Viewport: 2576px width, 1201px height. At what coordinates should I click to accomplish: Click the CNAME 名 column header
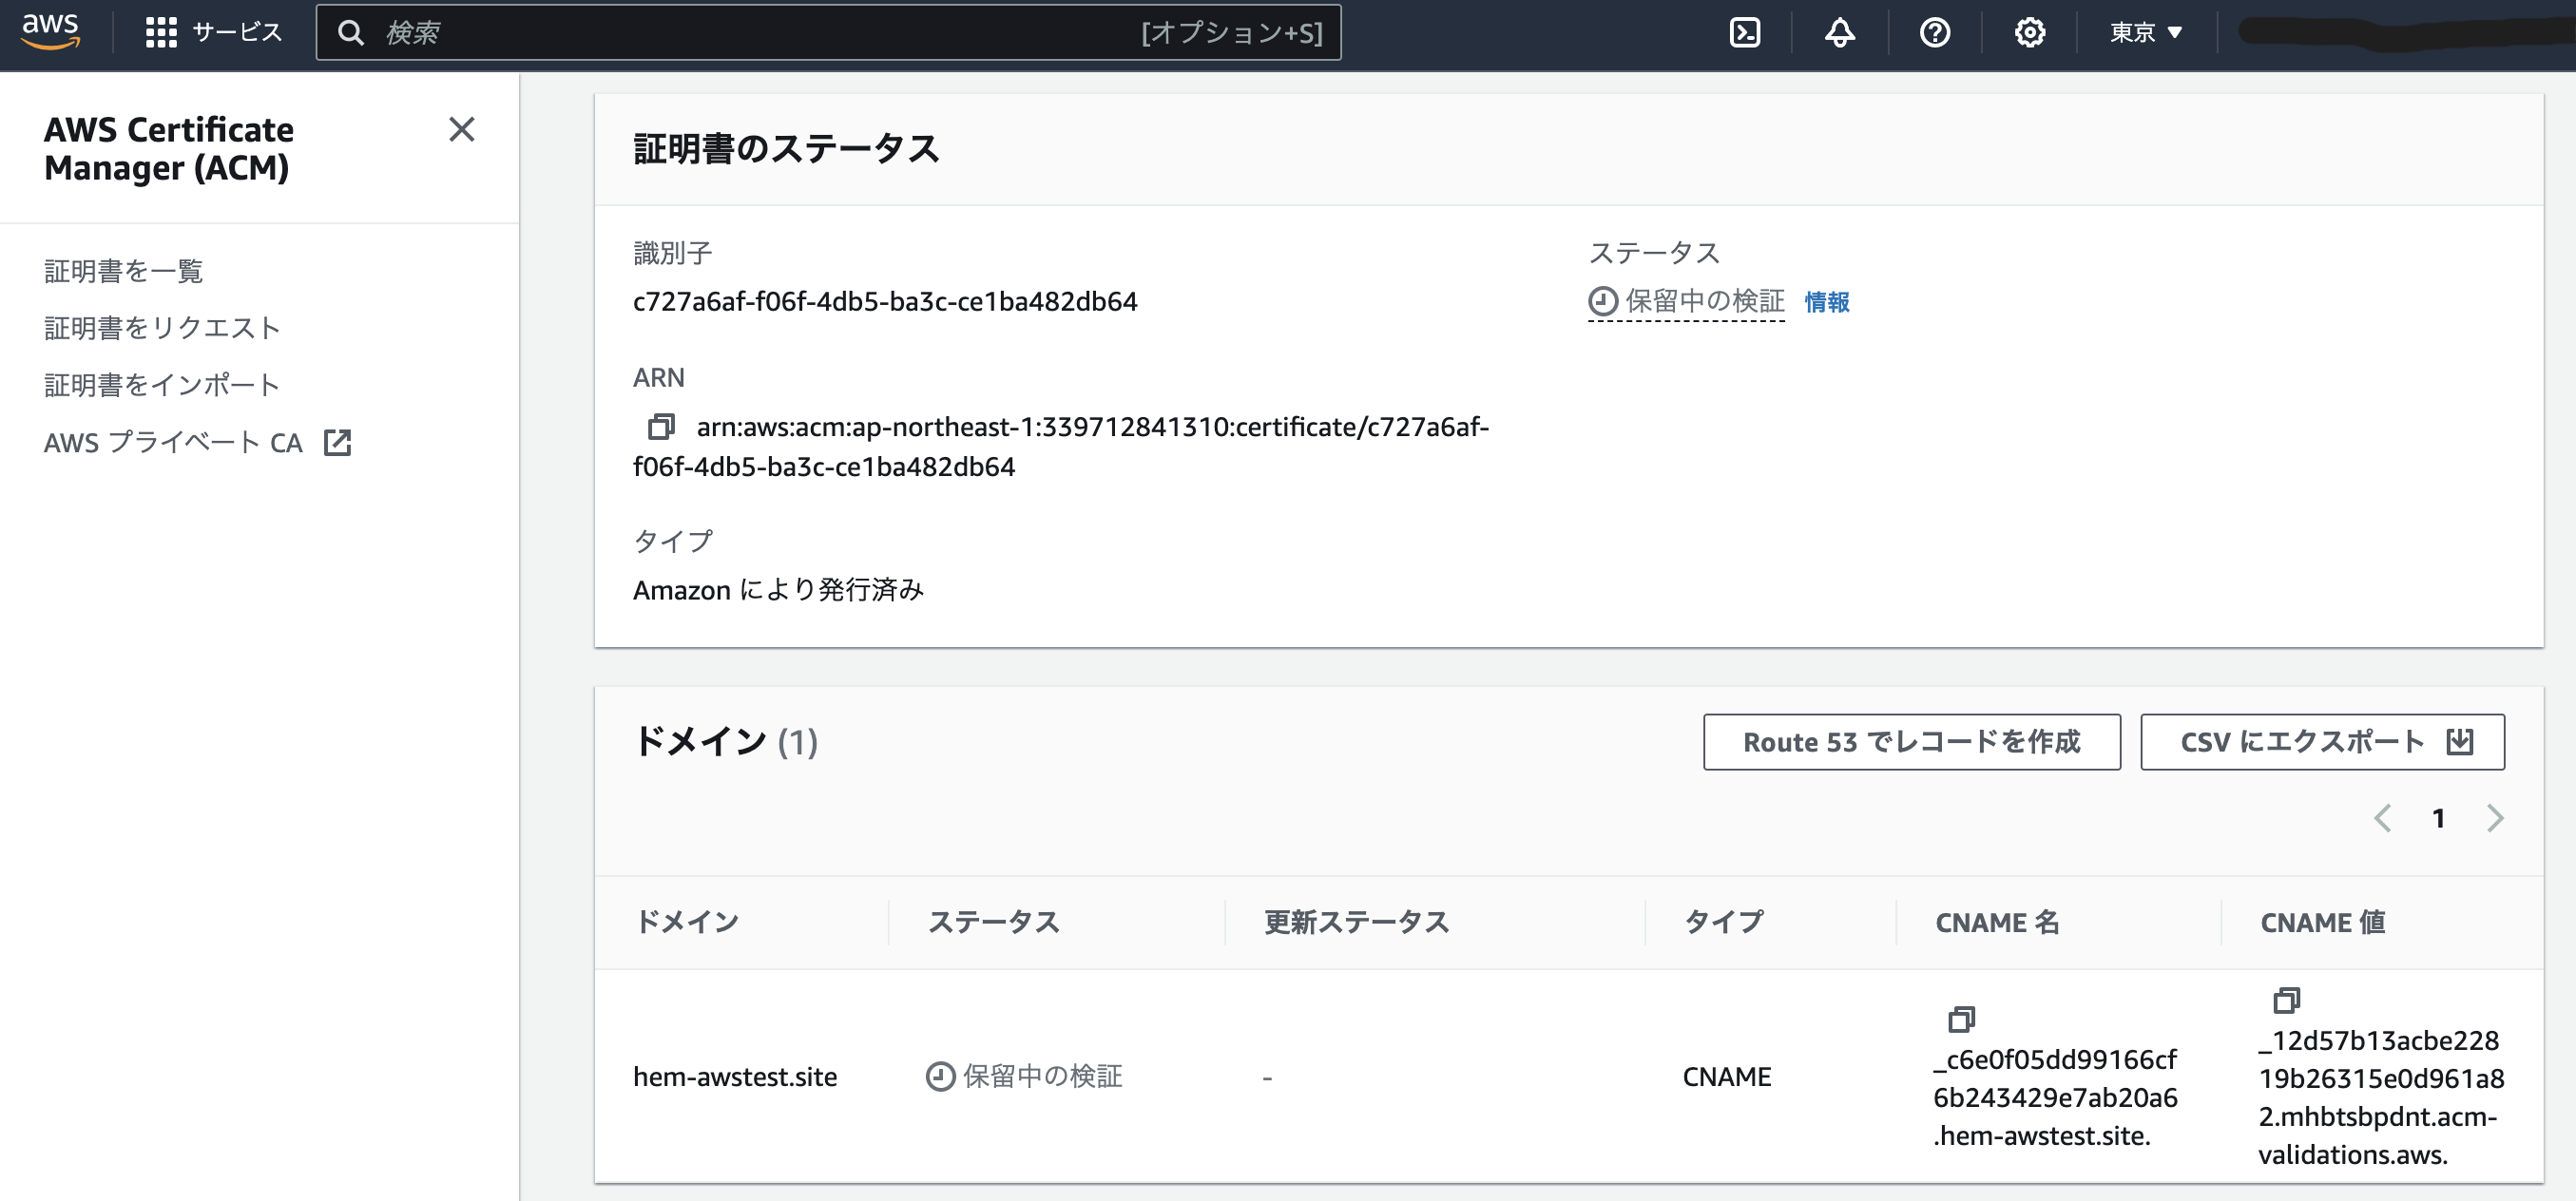click(1997, 922)
